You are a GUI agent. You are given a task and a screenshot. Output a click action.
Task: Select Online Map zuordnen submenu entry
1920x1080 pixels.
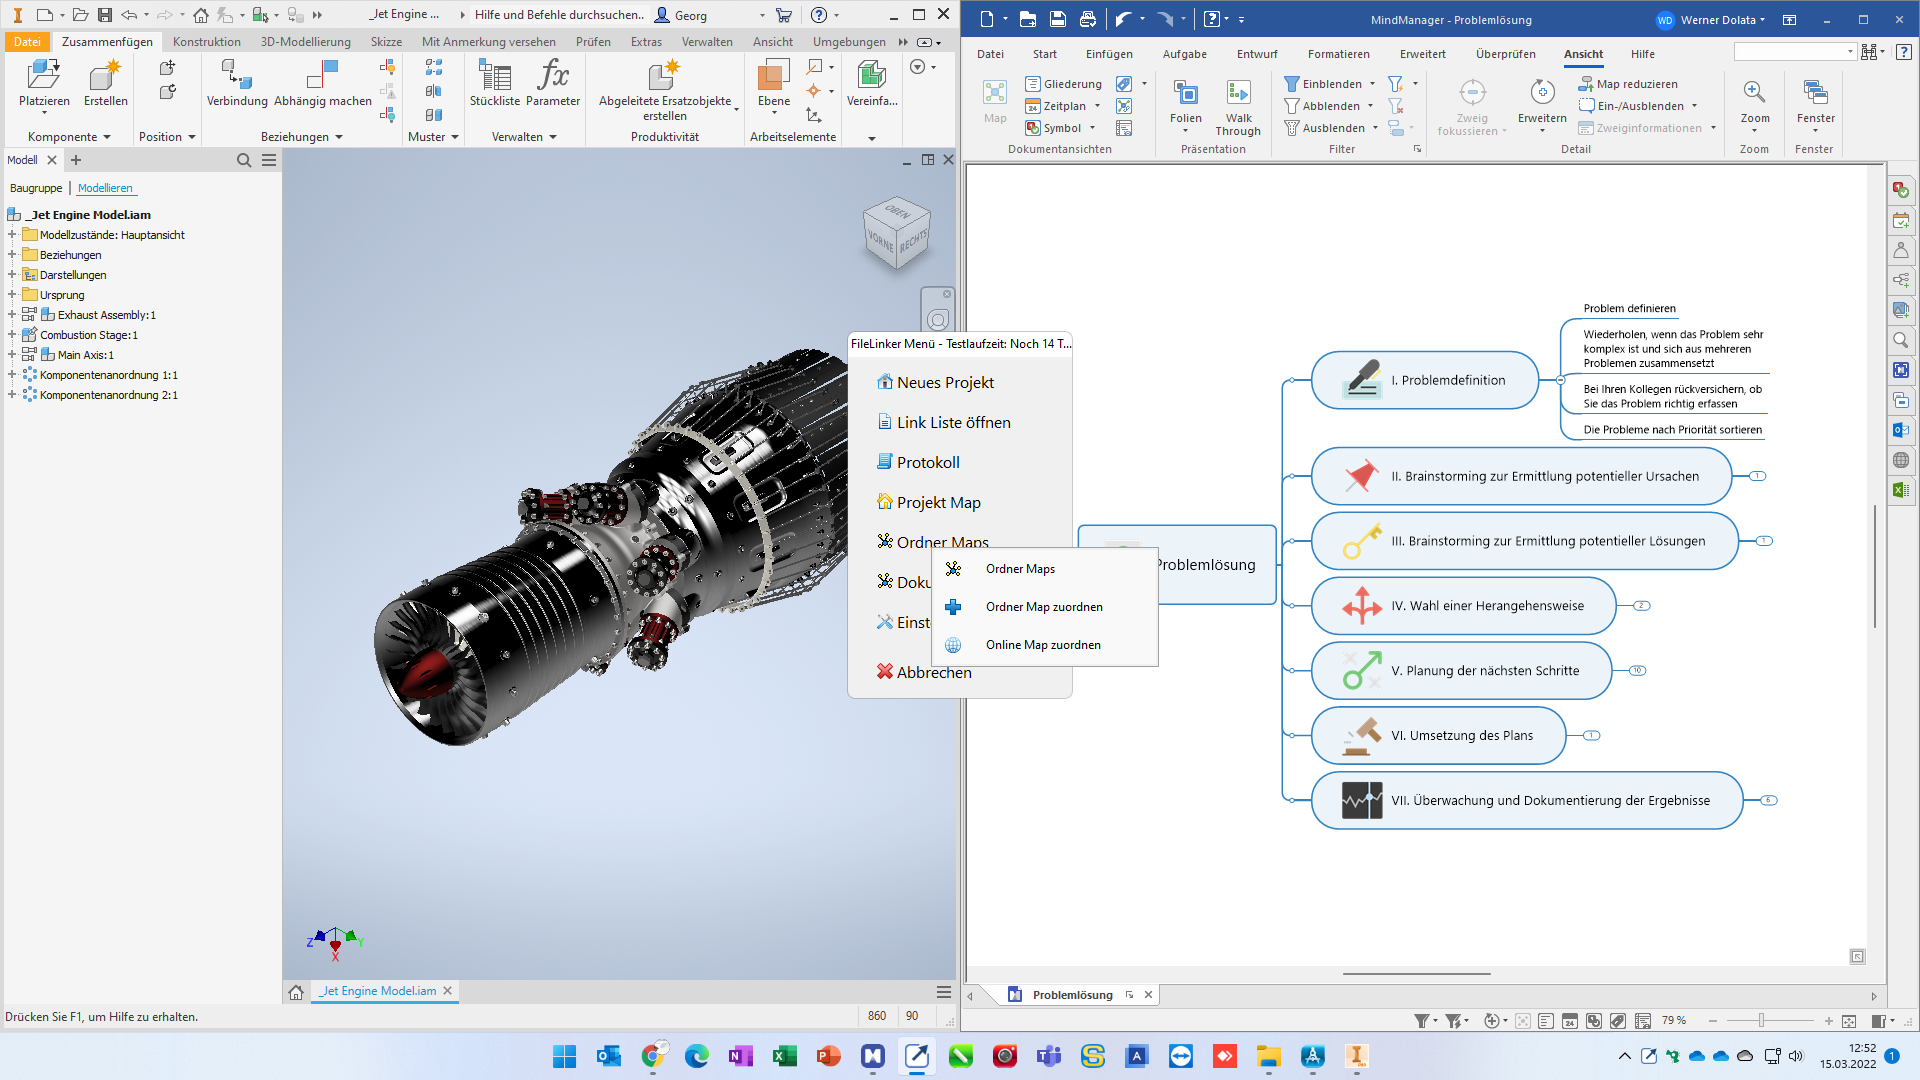click(x=1044, y=645)
